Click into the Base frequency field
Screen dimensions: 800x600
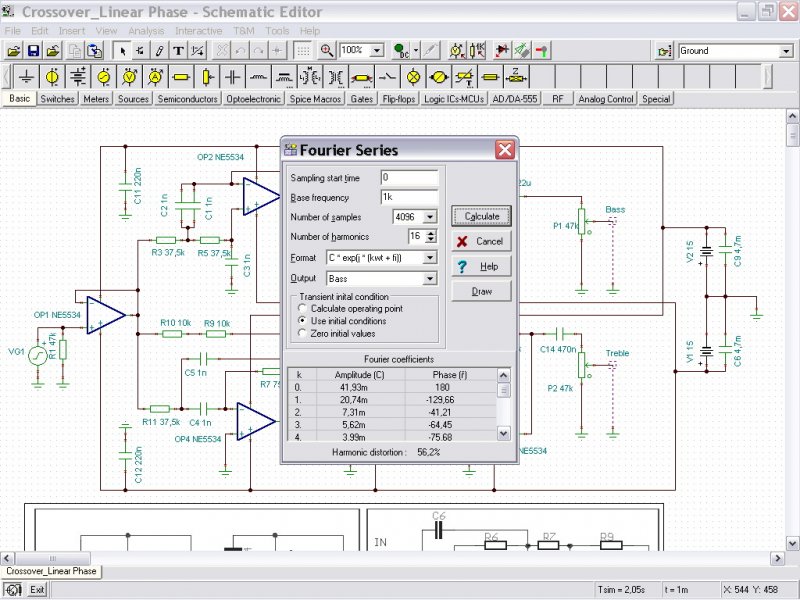click(409, 197)
